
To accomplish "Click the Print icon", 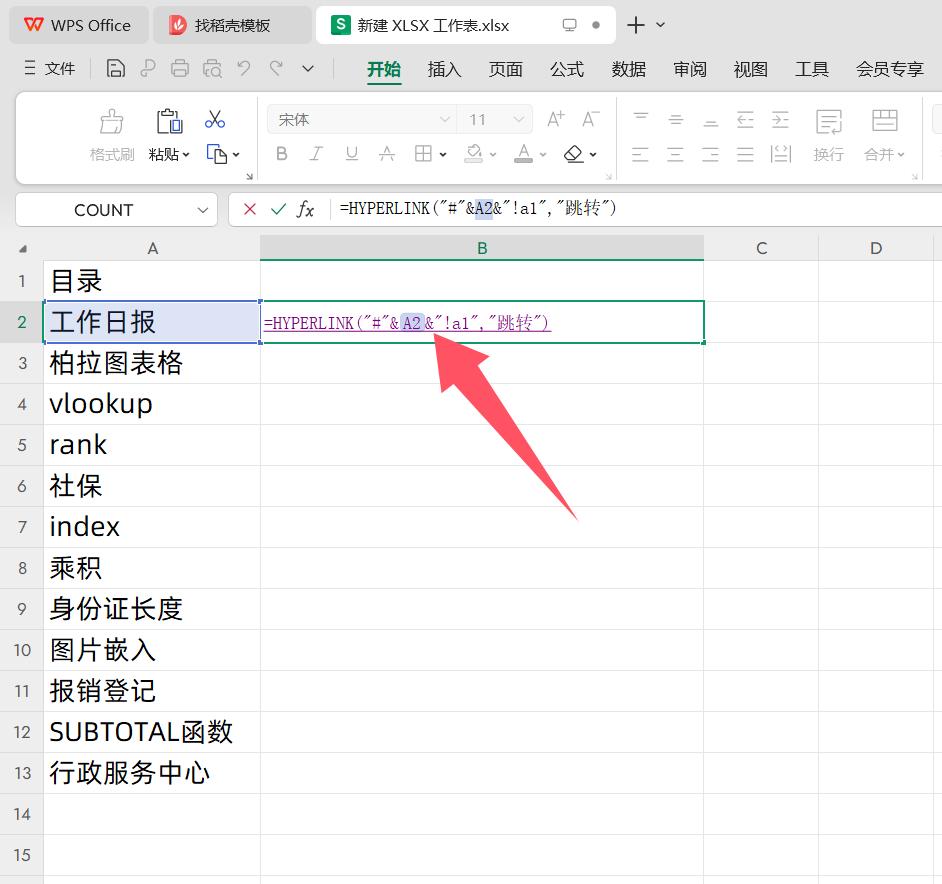I will click(180, 69).
